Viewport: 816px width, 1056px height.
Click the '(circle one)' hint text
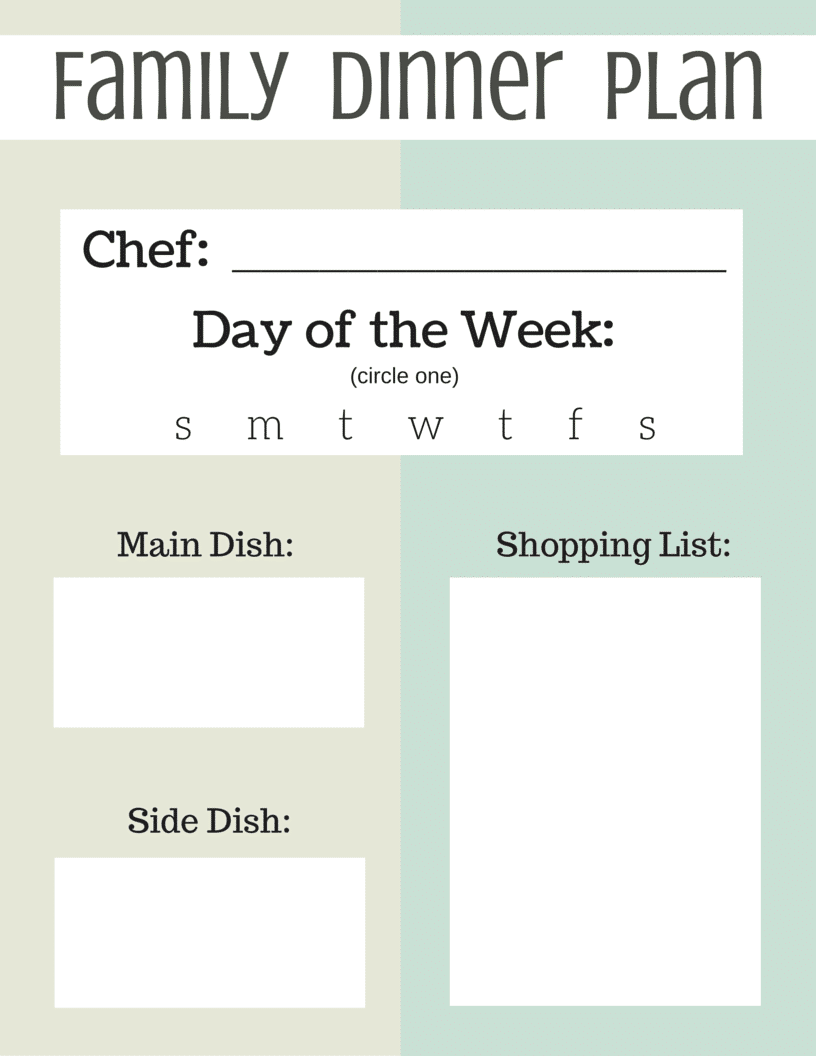click(x=404, y=376)
